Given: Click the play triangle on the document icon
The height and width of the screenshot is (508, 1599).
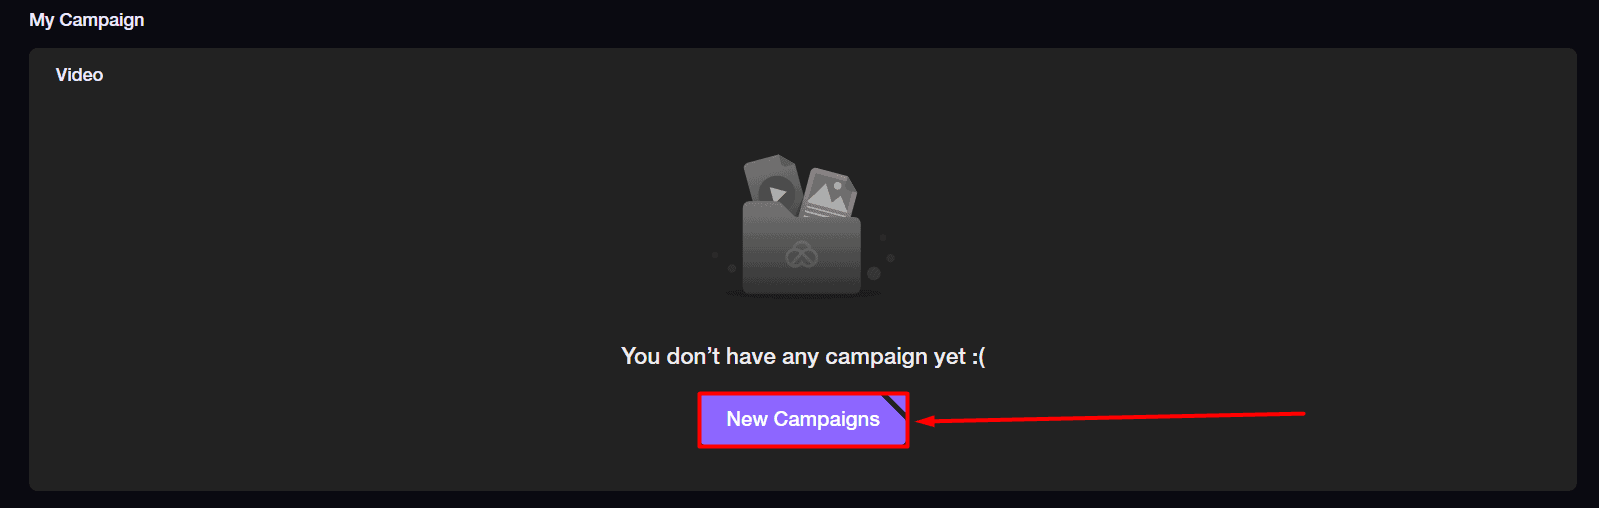Looking at the screenshot, I should pos(777,192).
